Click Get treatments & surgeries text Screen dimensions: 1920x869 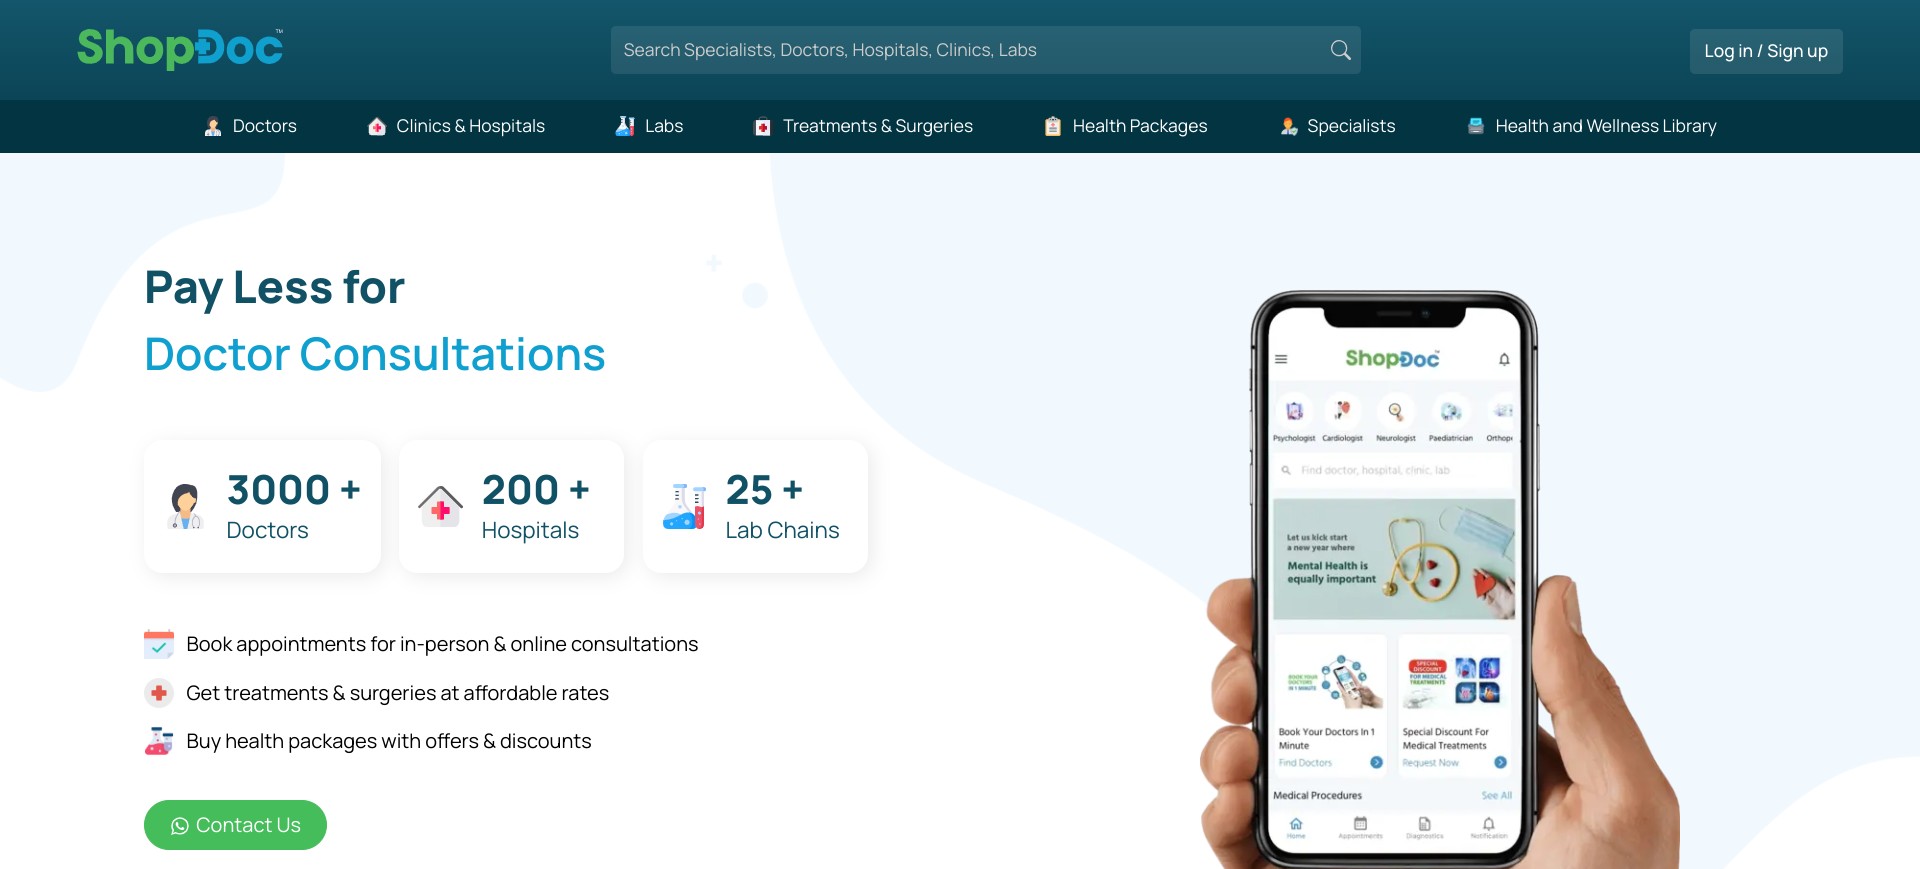(x=397, y=693)
